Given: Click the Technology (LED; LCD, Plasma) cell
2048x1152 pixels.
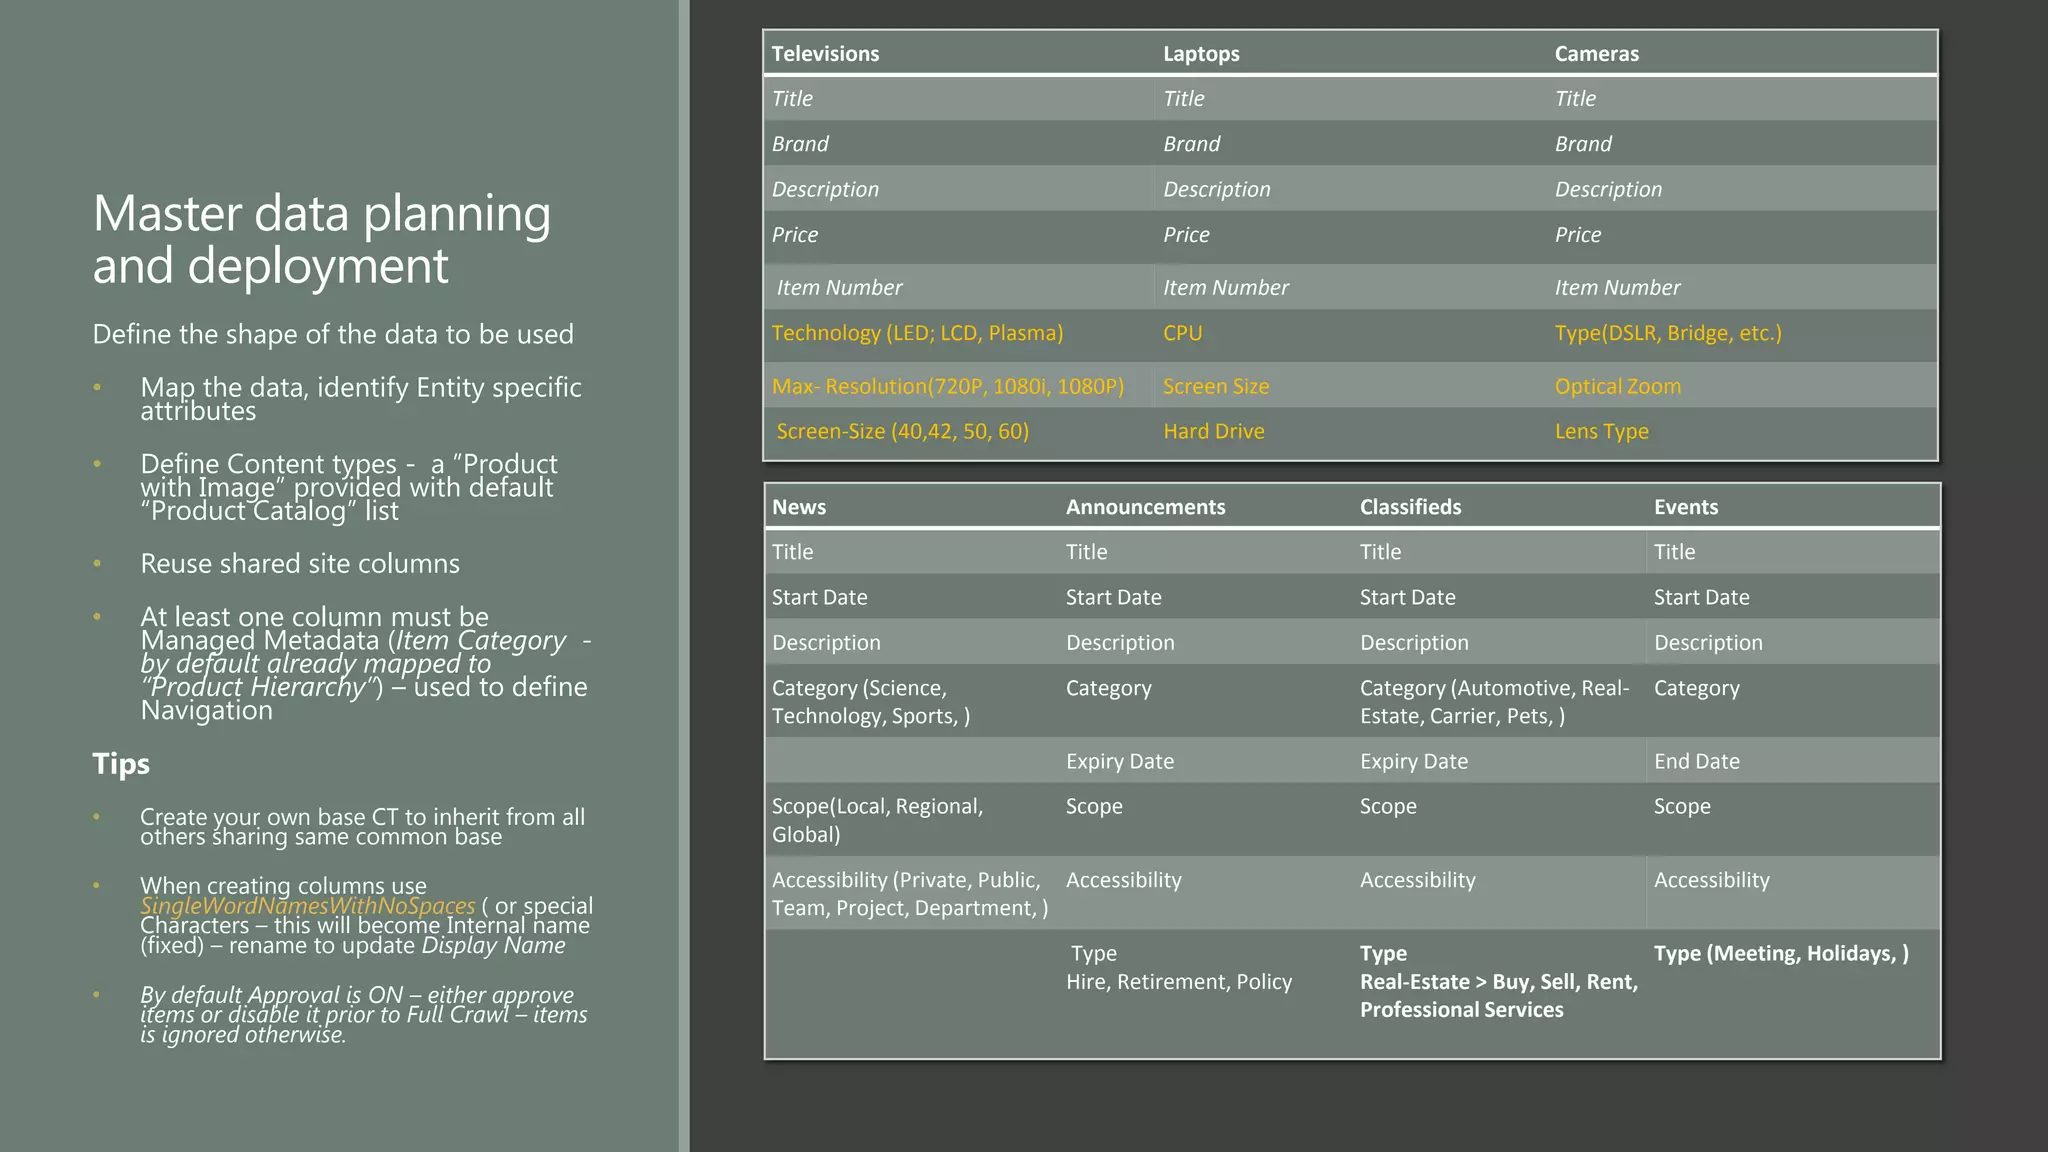Looking at the screenshot, I should coord(917,333).
